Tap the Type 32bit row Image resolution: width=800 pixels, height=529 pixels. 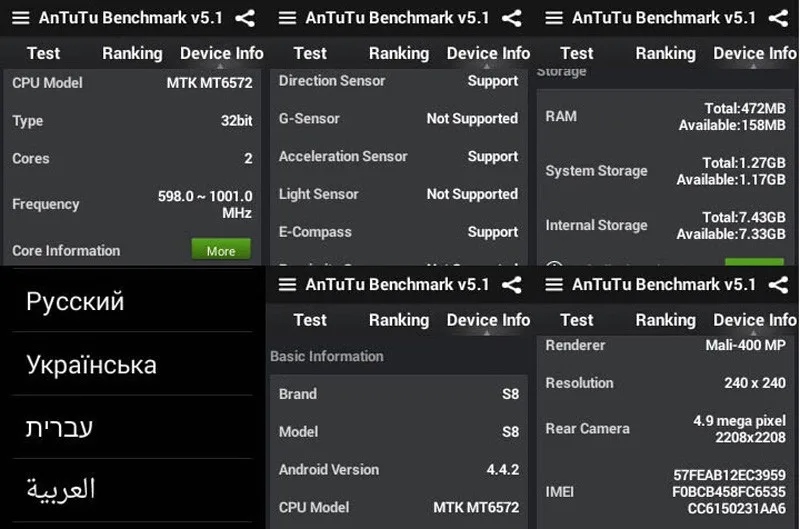tap(132, 121)
